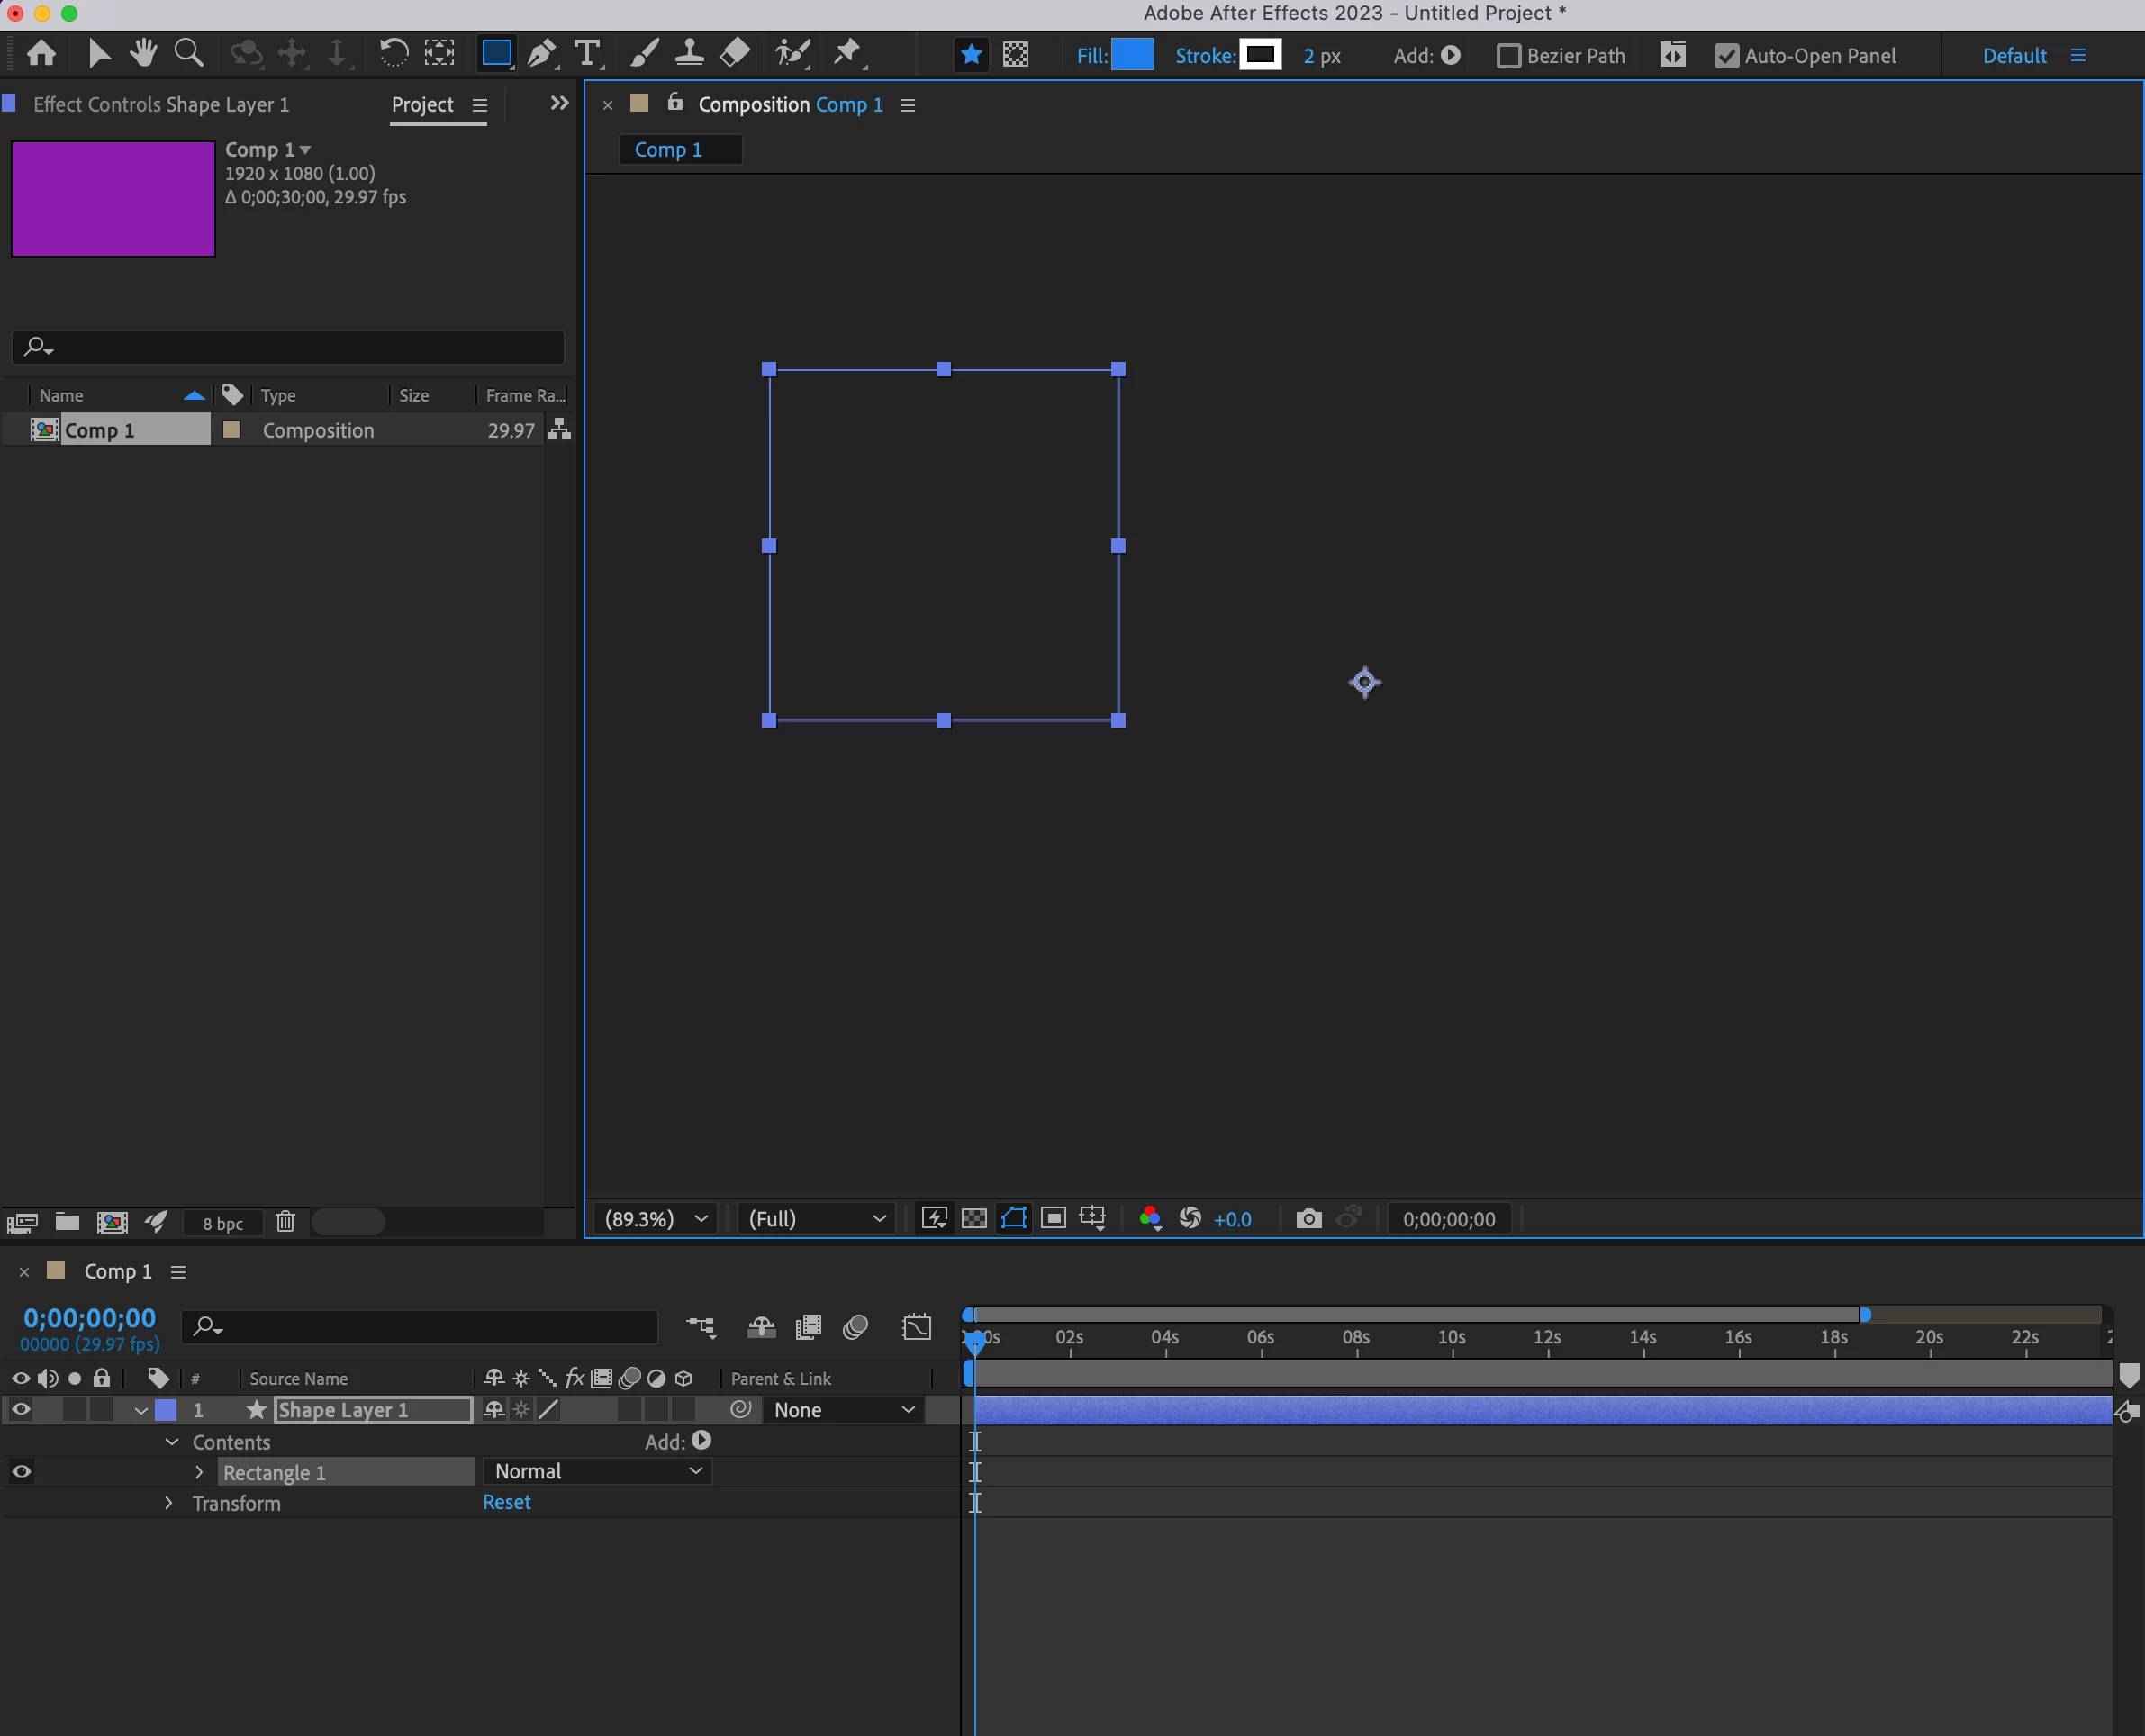This screenshot has width=2145, height=1736.
Task: Select the Horizontal Type tool
Action: pos(587,54)
